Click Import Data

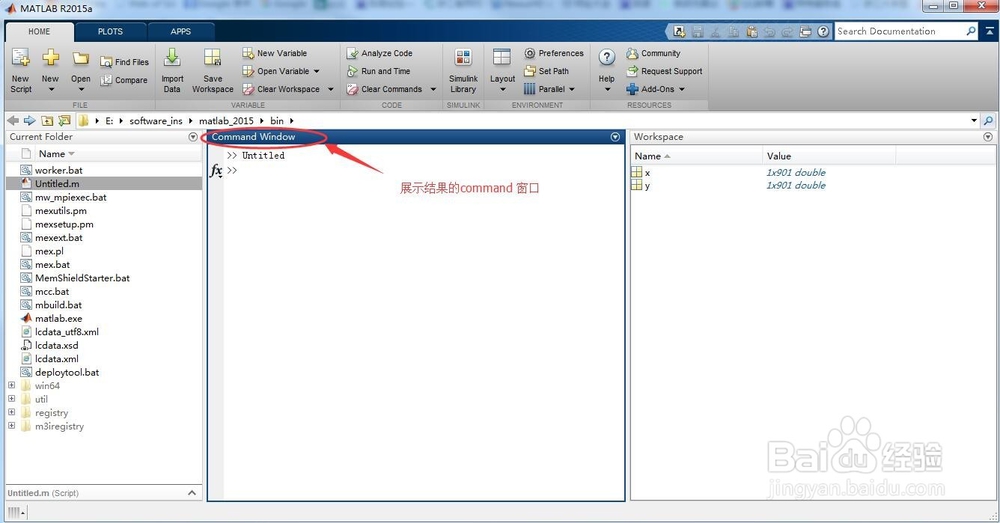[x=172, y=71]
